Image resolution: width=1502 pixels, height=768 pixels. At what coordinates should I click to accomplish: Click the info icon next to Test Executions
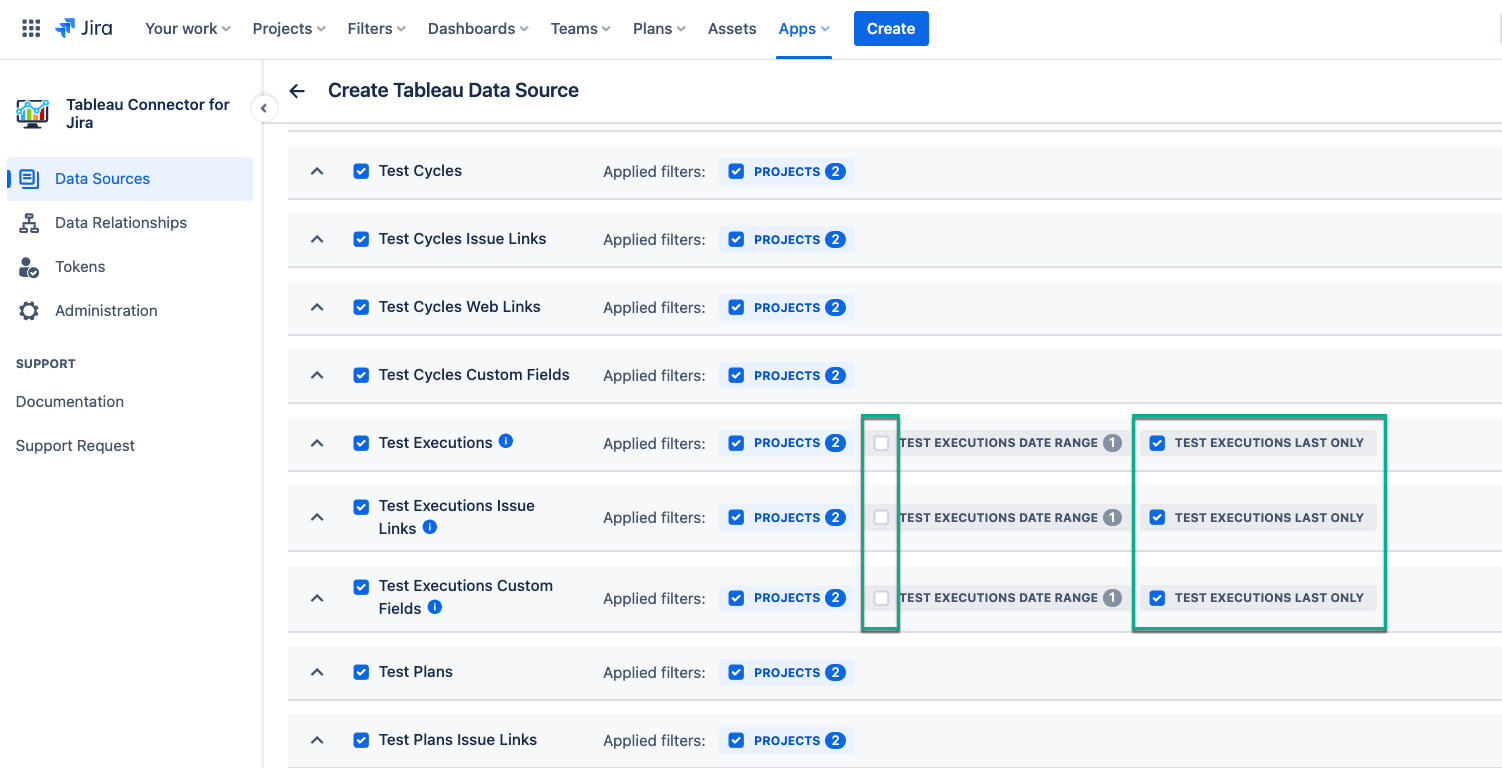point(506,441)
